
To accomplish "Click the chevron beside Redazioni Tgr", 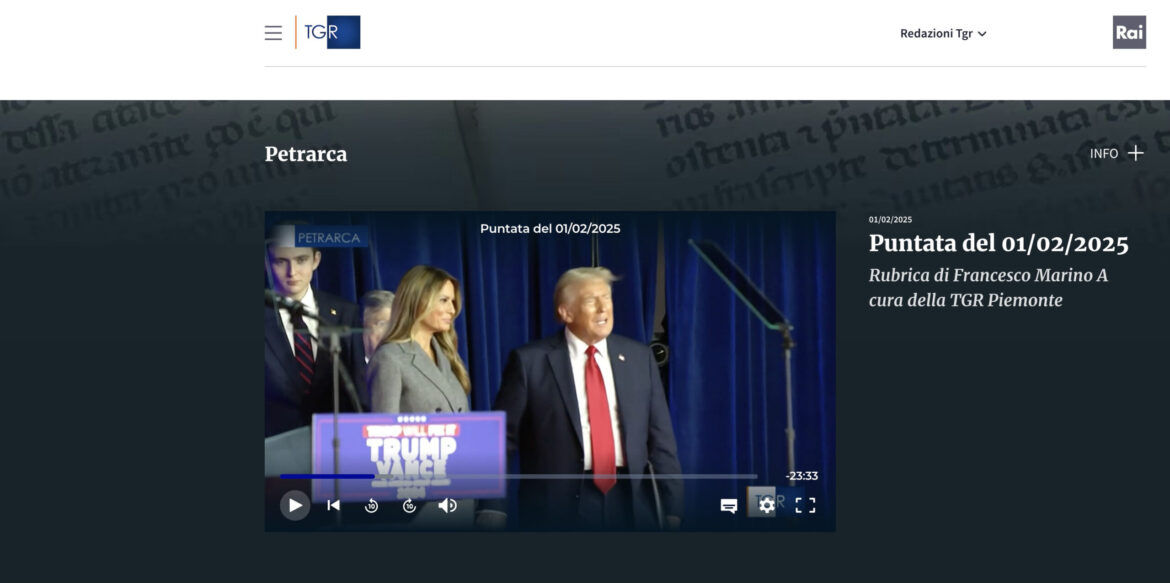I will 982,34.
